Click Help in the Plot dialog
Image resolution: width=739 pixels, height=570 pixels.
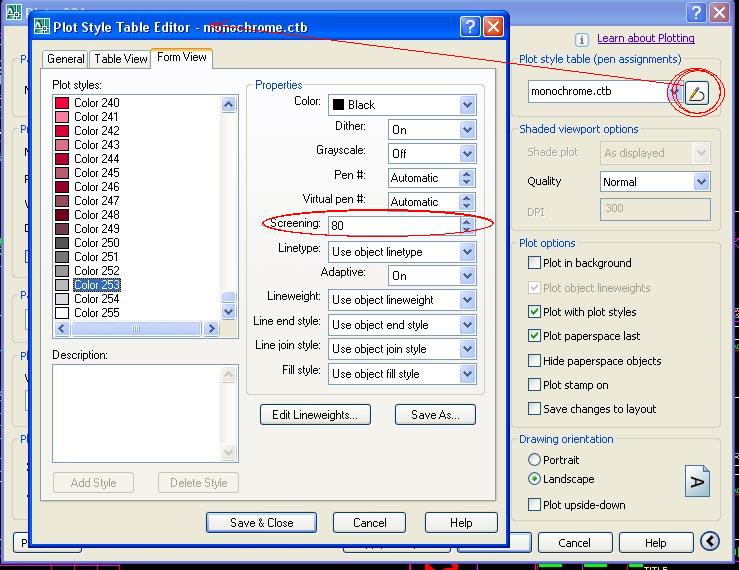656,543
